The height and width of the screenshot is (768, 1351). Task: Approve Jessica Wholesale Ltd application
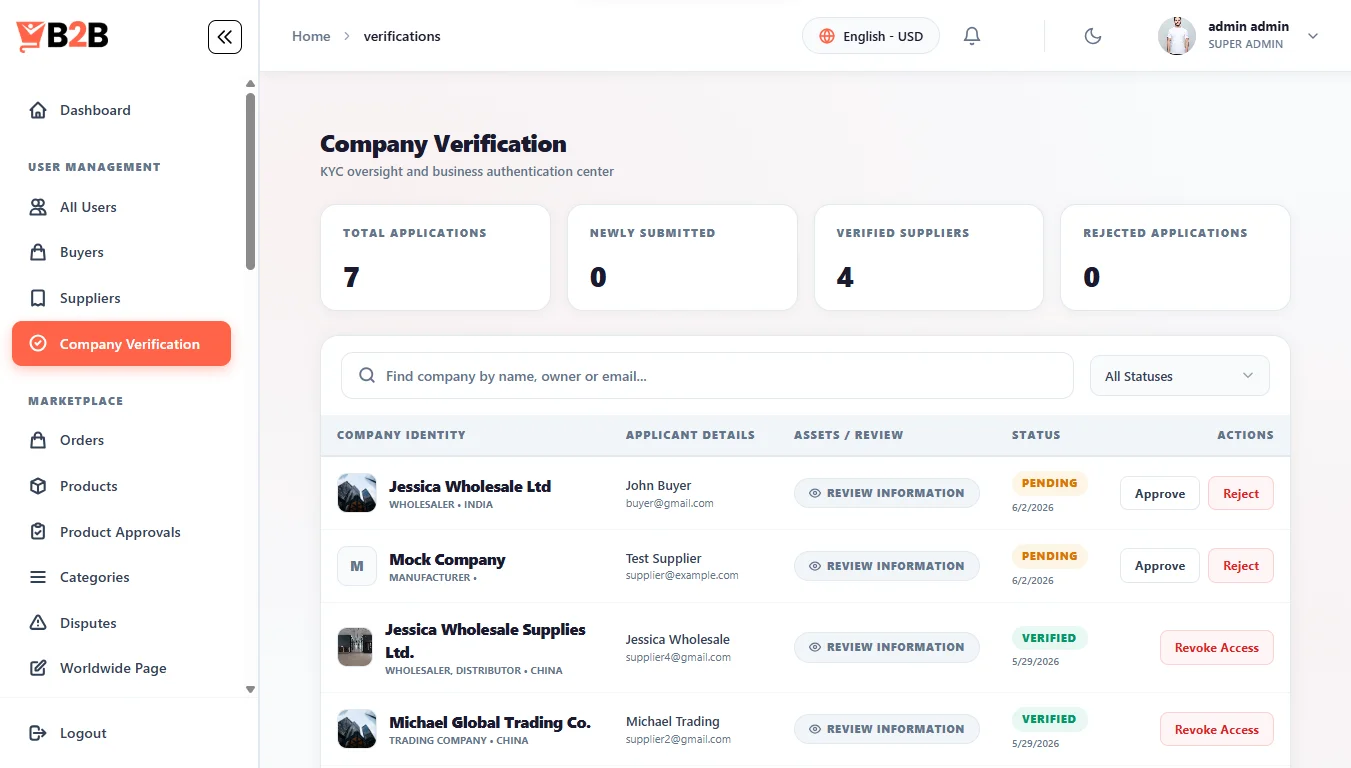pyautogui.click(x=1160, y=493)
